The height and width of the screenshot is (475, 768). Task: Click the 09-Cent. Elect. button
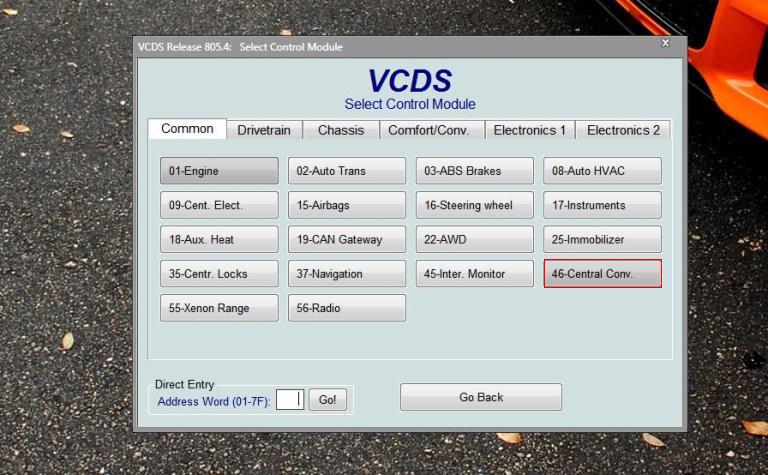(219, 206)
